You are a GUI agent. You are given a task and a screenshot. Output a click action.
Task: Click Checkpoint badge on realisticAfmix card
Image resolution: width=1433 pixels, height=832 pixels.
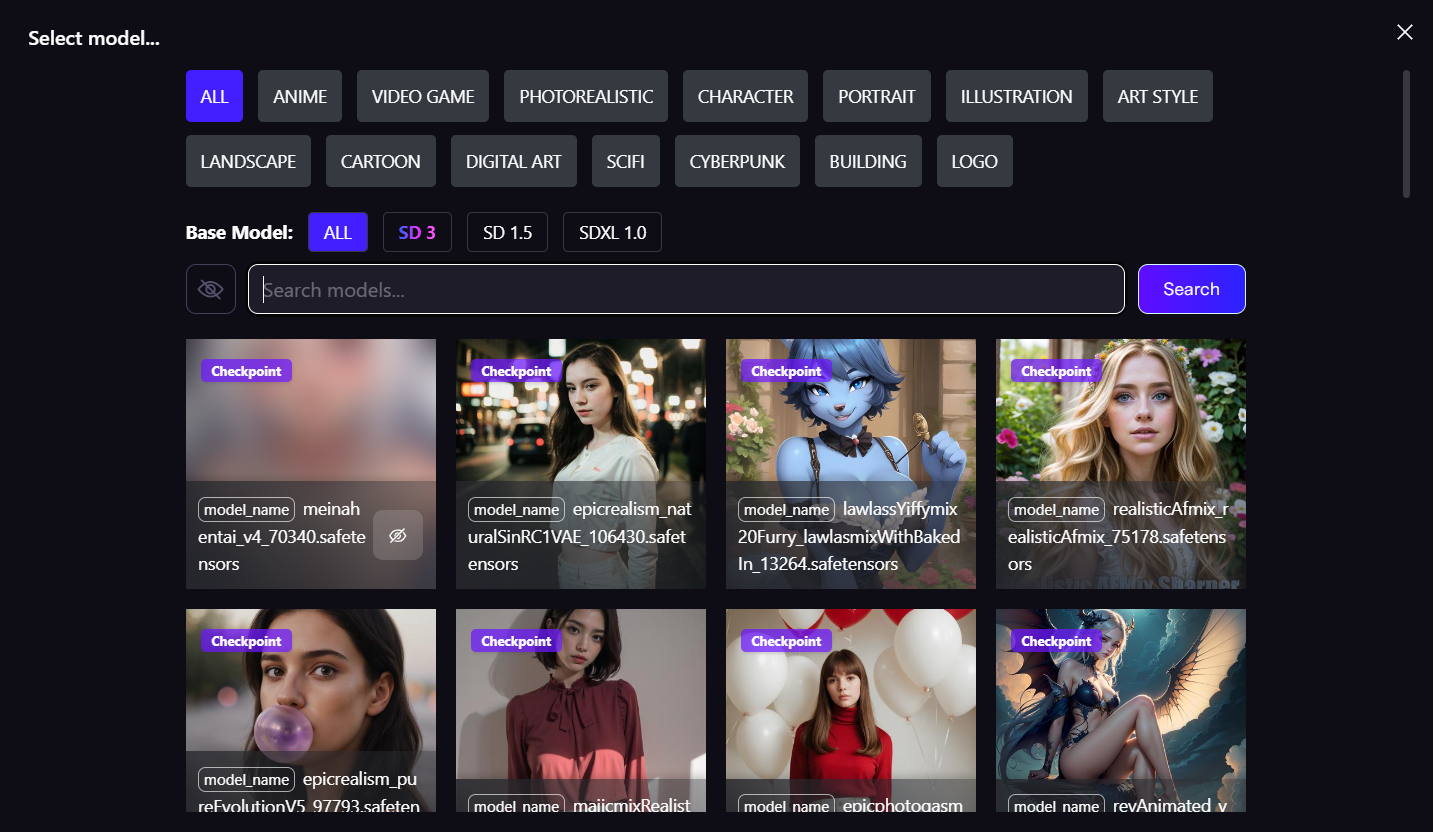pos(1056,371)
